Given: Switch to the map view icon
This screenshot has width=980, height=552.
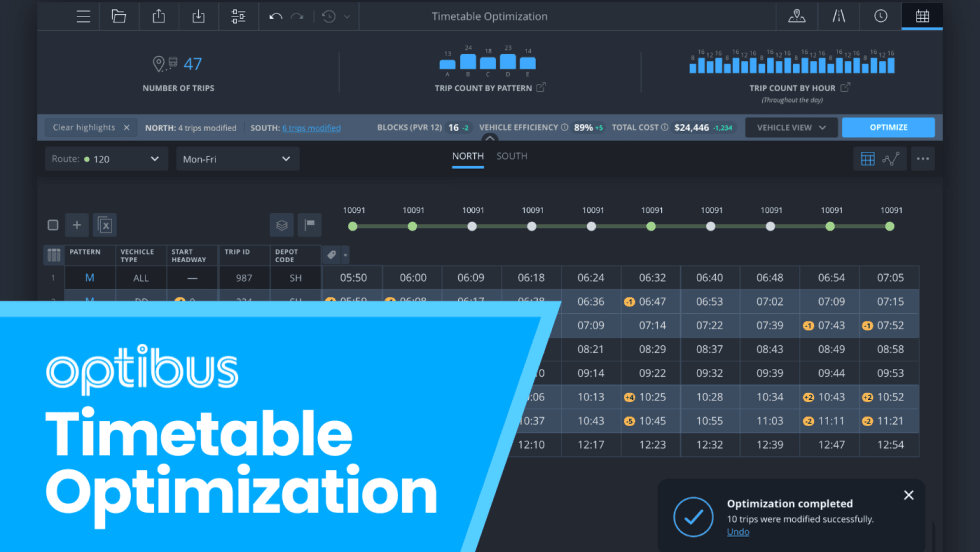Looking at the screenshot, I should point(796,16).
